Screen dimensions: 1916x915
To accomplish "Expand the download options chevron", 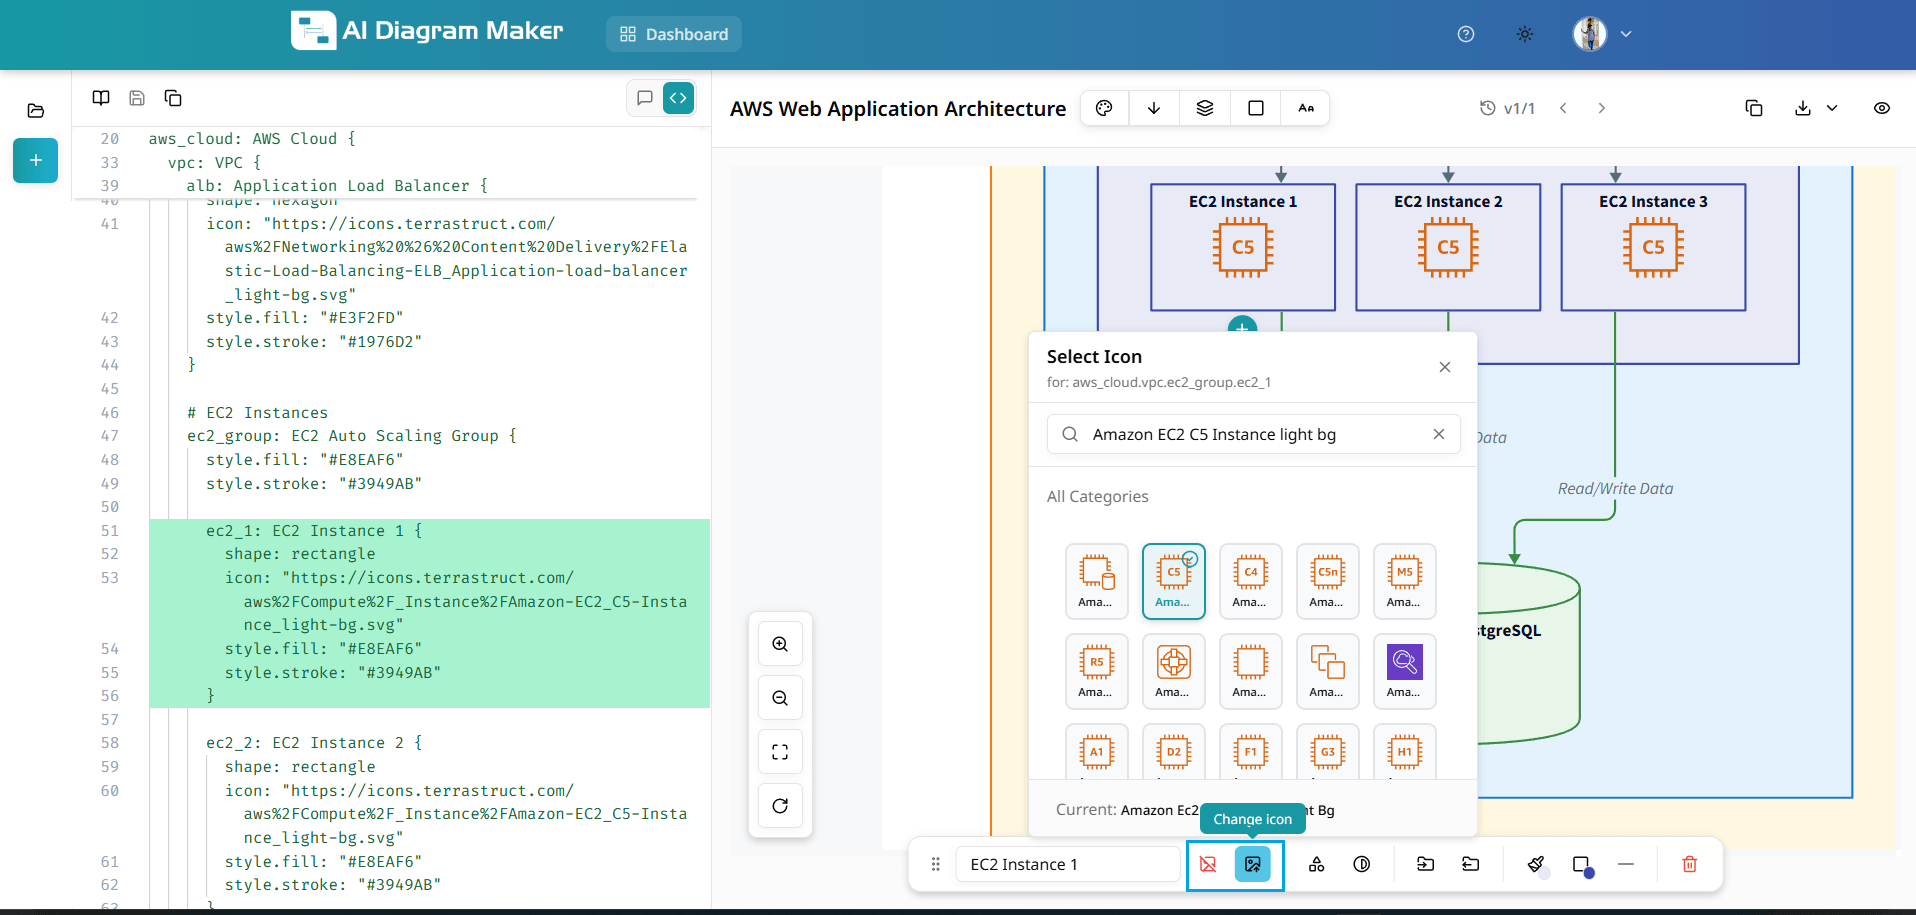I will (1832, 108).
